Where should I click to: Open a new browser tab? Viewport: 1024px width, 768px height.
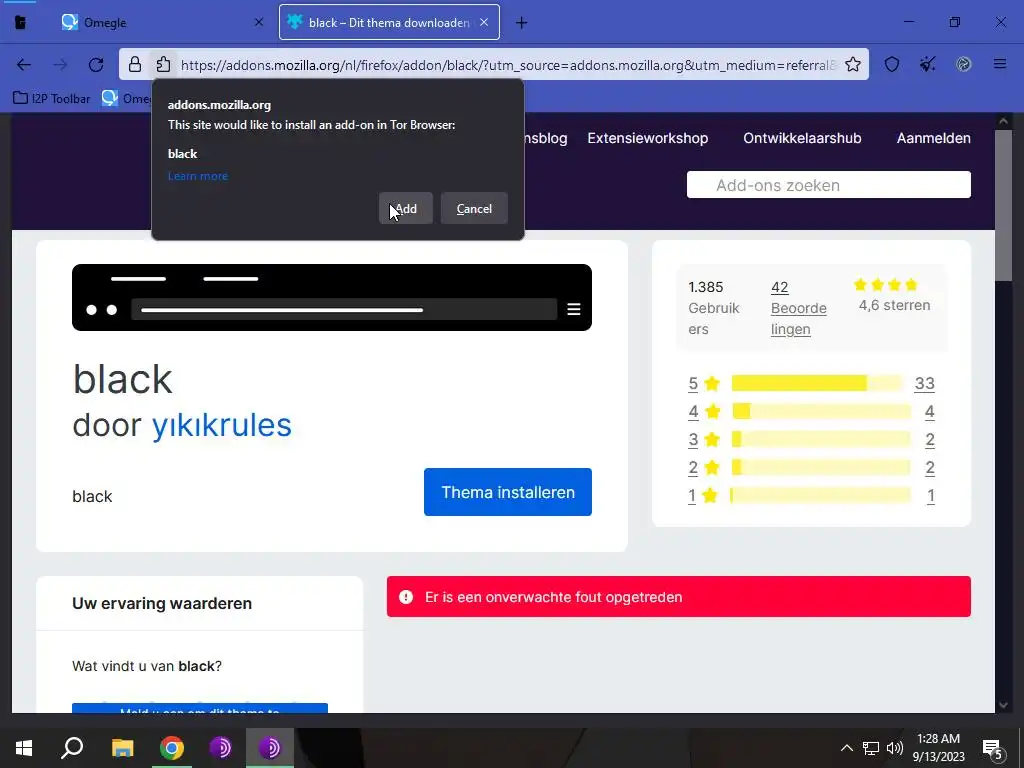click(x=521, y=23)
